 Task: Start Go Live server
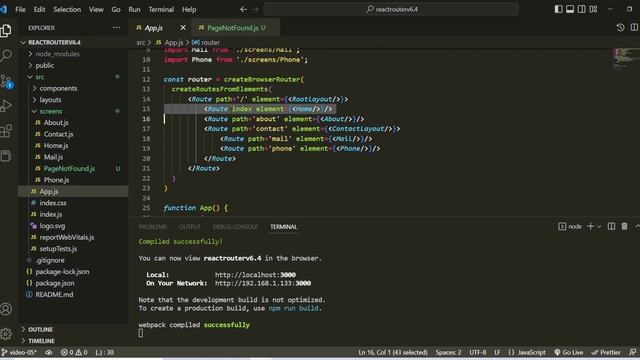click(569, 352)
